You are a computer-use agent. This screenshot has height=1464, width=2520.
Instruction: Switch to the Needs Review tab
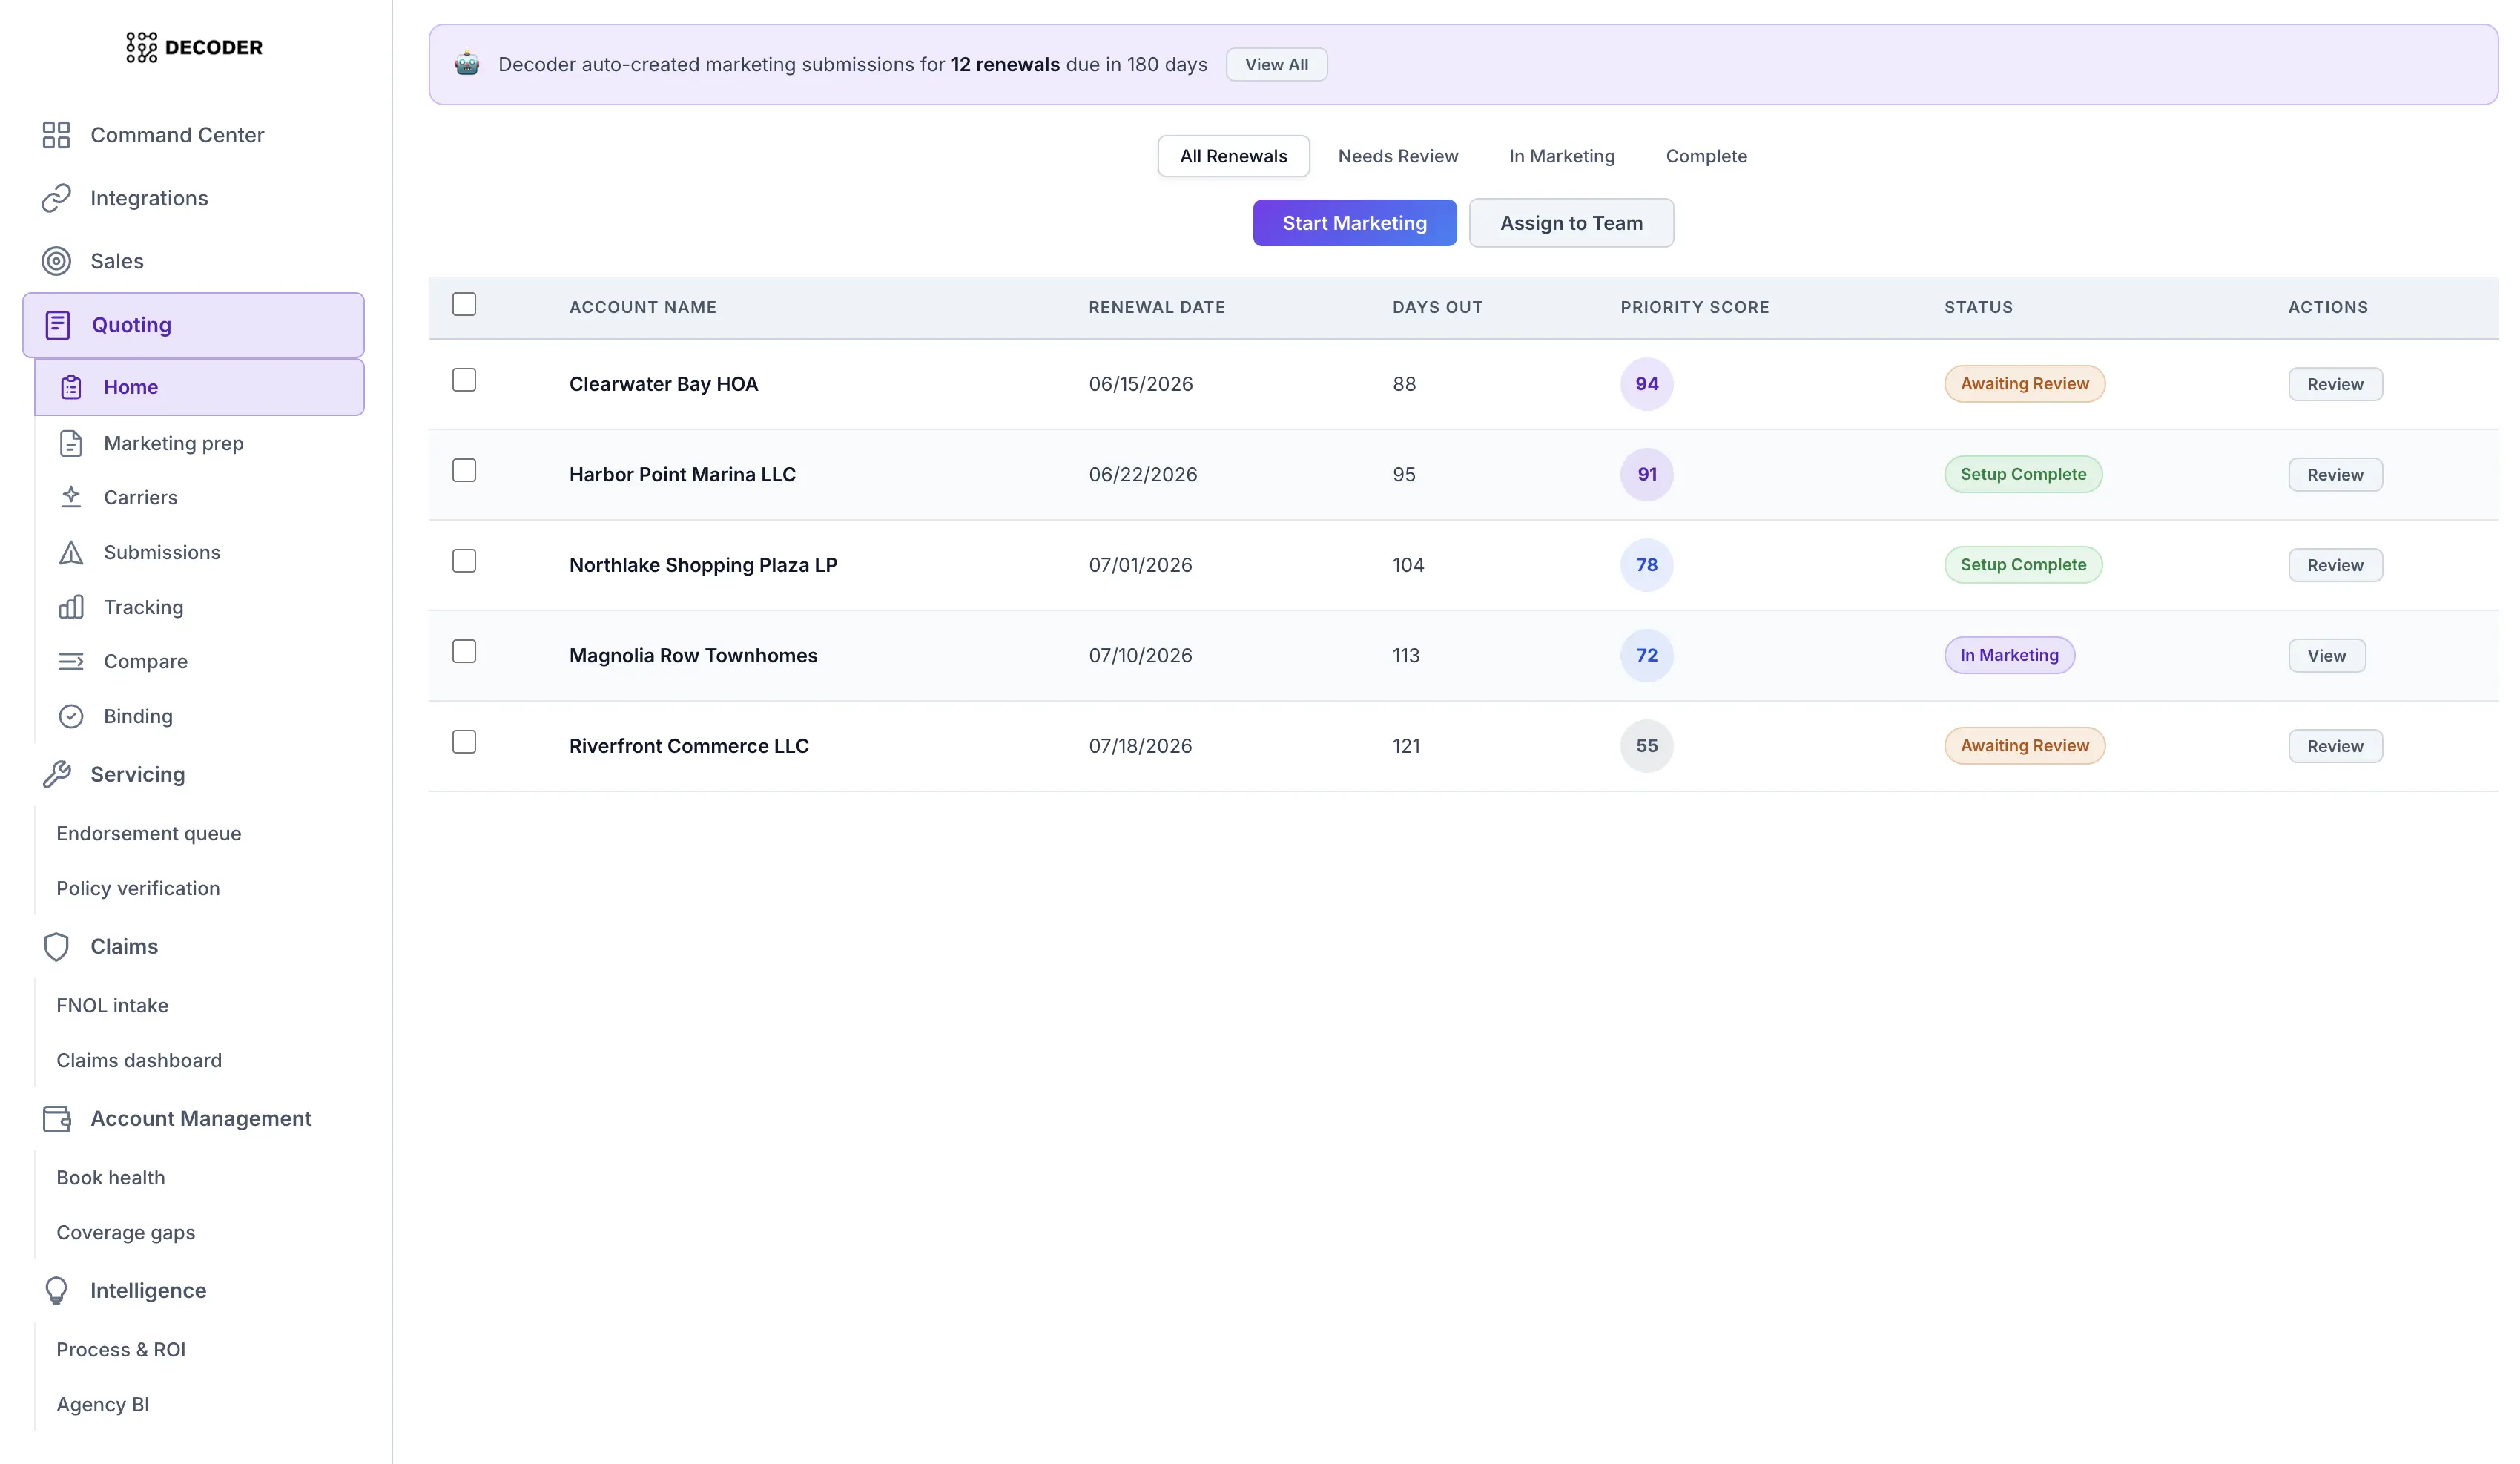1398,156
